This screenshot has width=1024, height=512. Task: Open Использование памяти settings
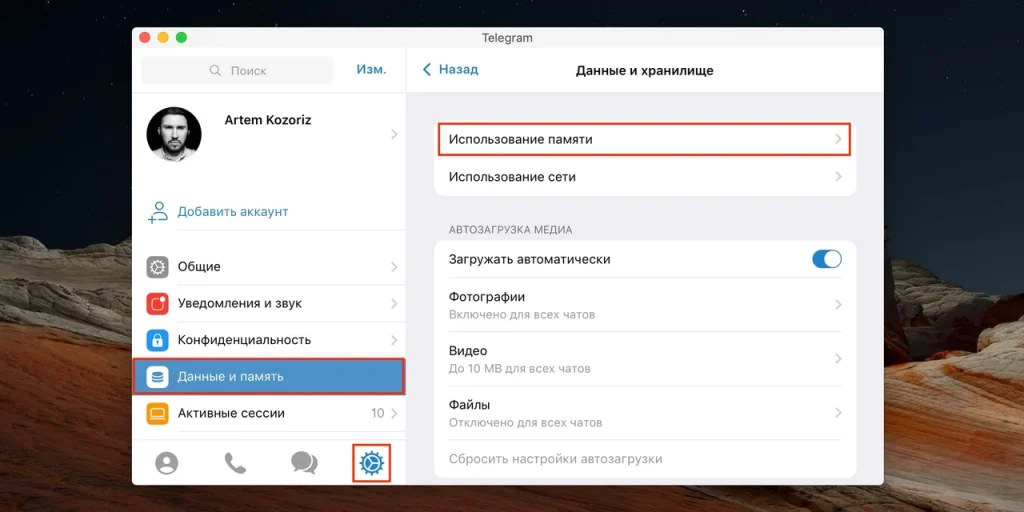pyautogui.click(x=645, y=140)
